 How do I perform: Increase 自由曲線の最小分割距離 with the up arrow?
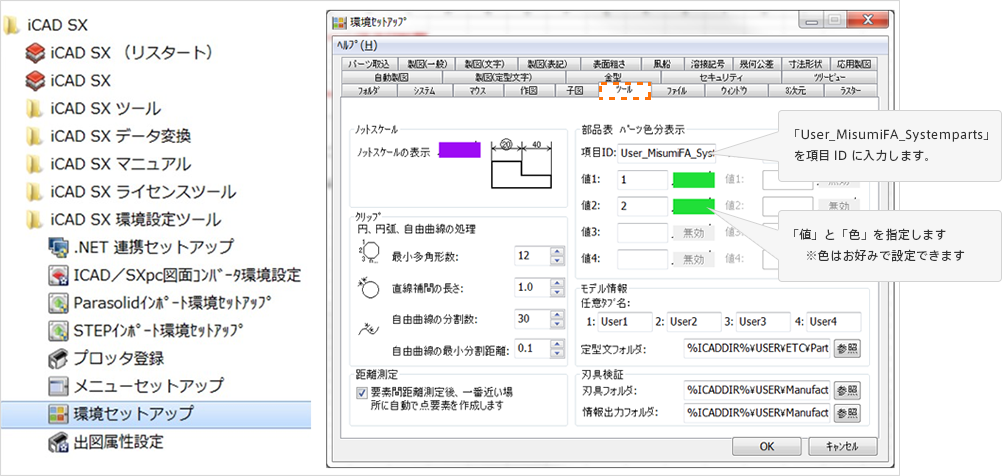pyautogui.click(x=558, y=344)
